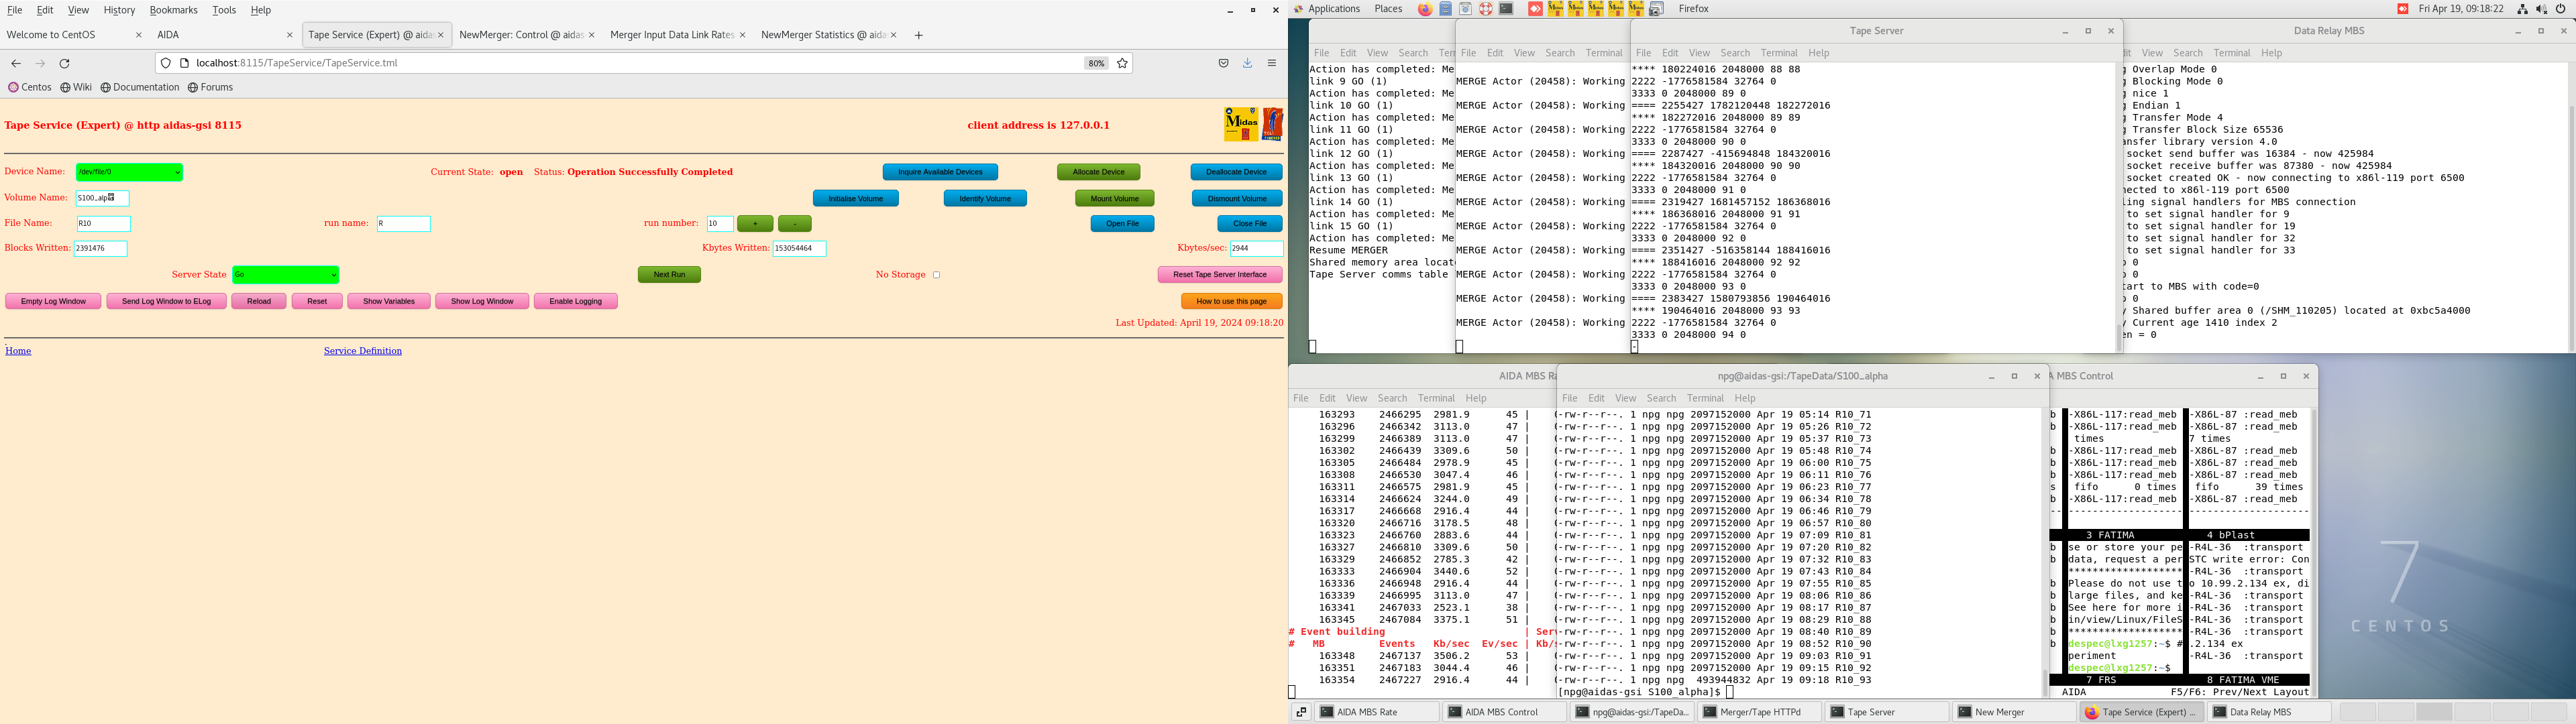This screenshot has height=724, width=2576.
Task: Click the workspace switcher icon in bottom taskbar
Action: [1301, 712]
